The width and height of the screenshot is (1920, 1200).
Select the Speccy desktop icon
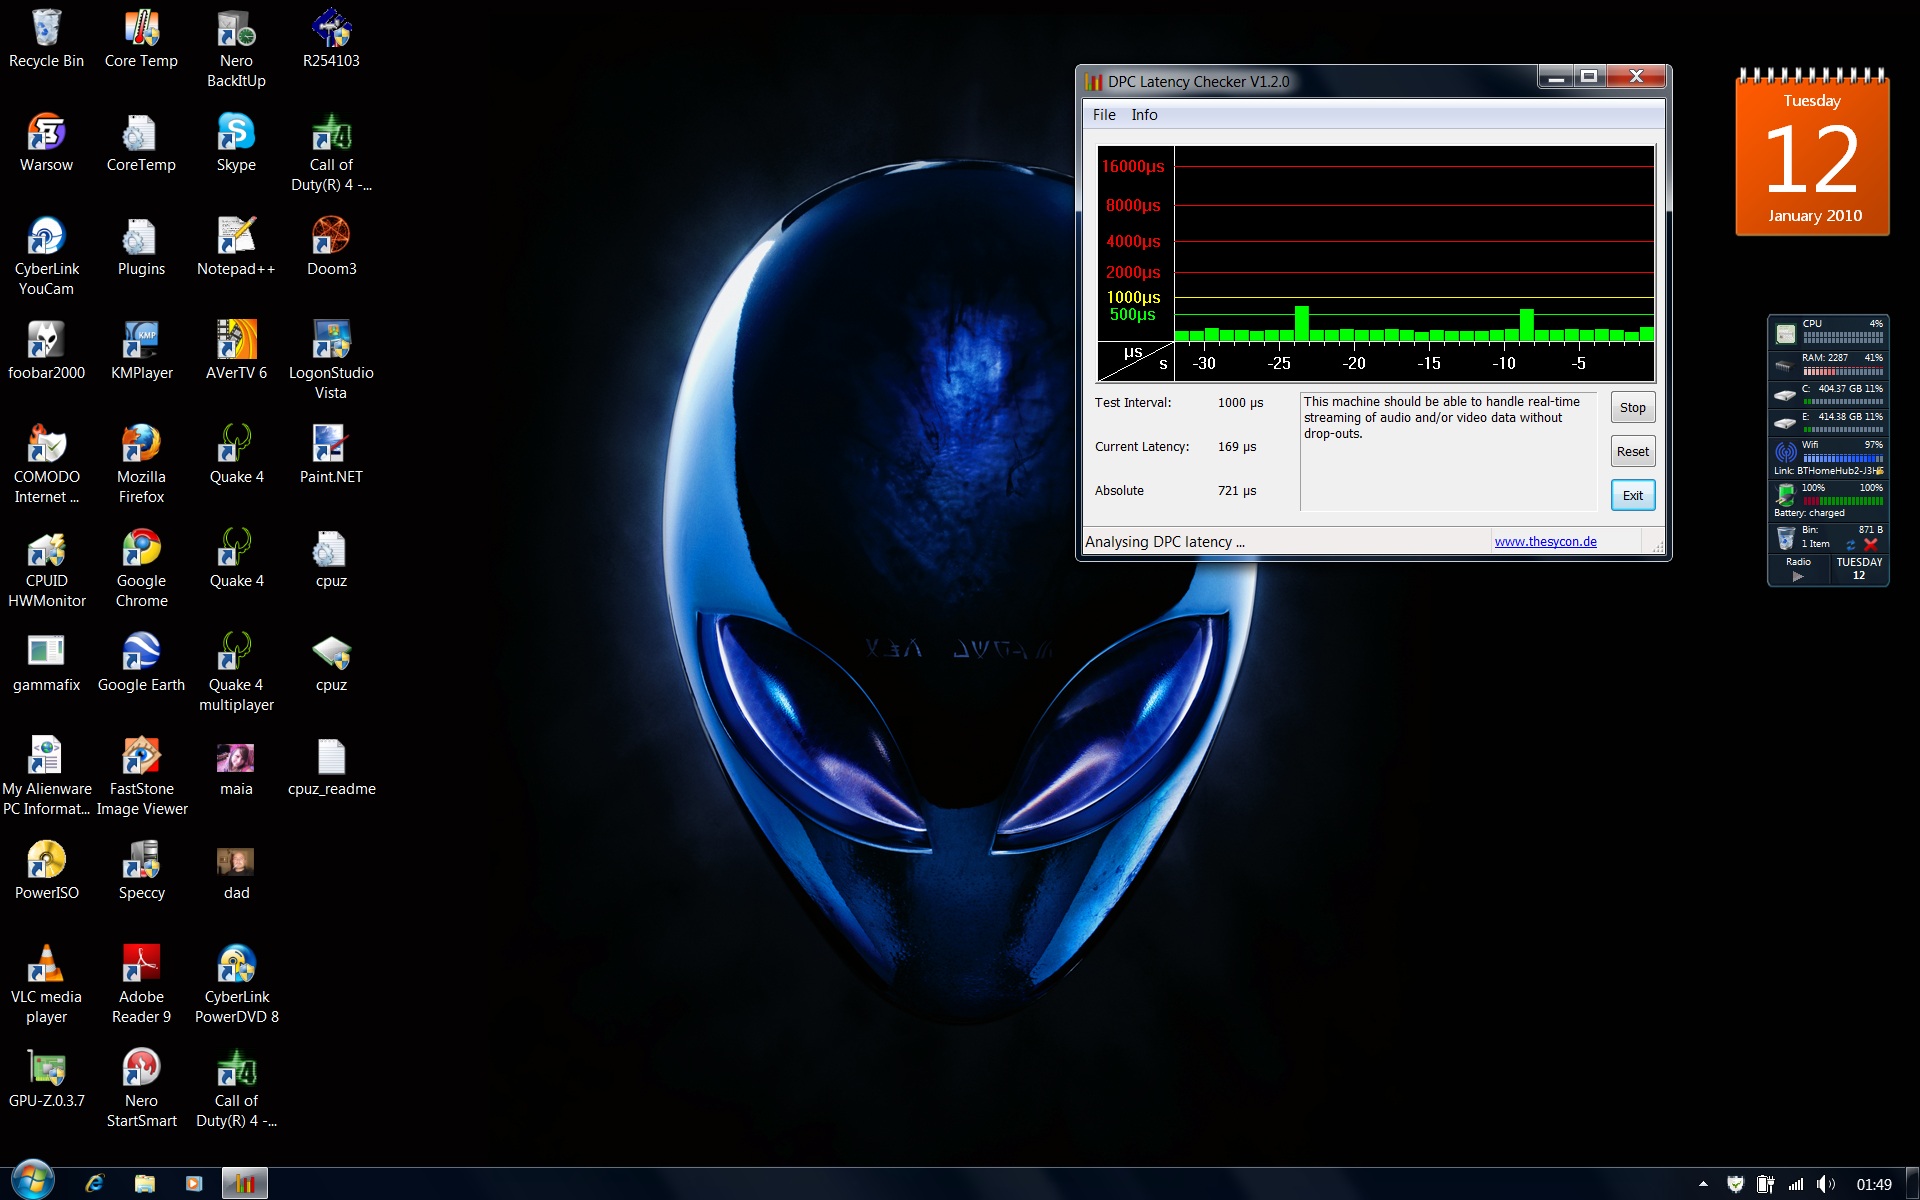point(141,872)
